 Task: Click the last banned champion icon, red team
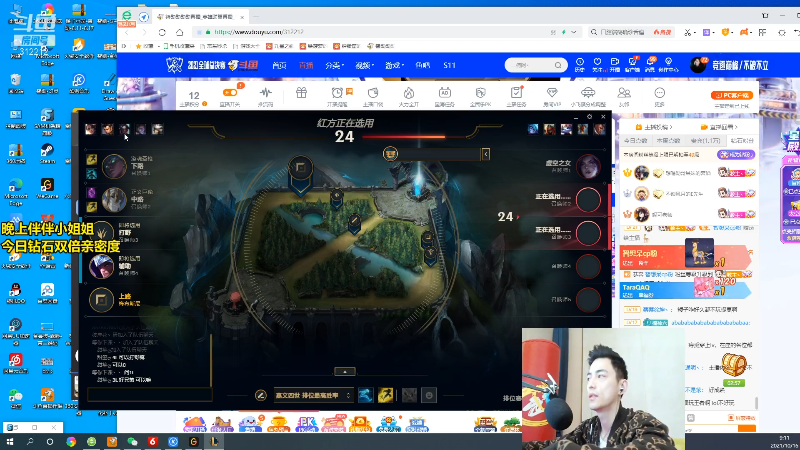point(599,129)
